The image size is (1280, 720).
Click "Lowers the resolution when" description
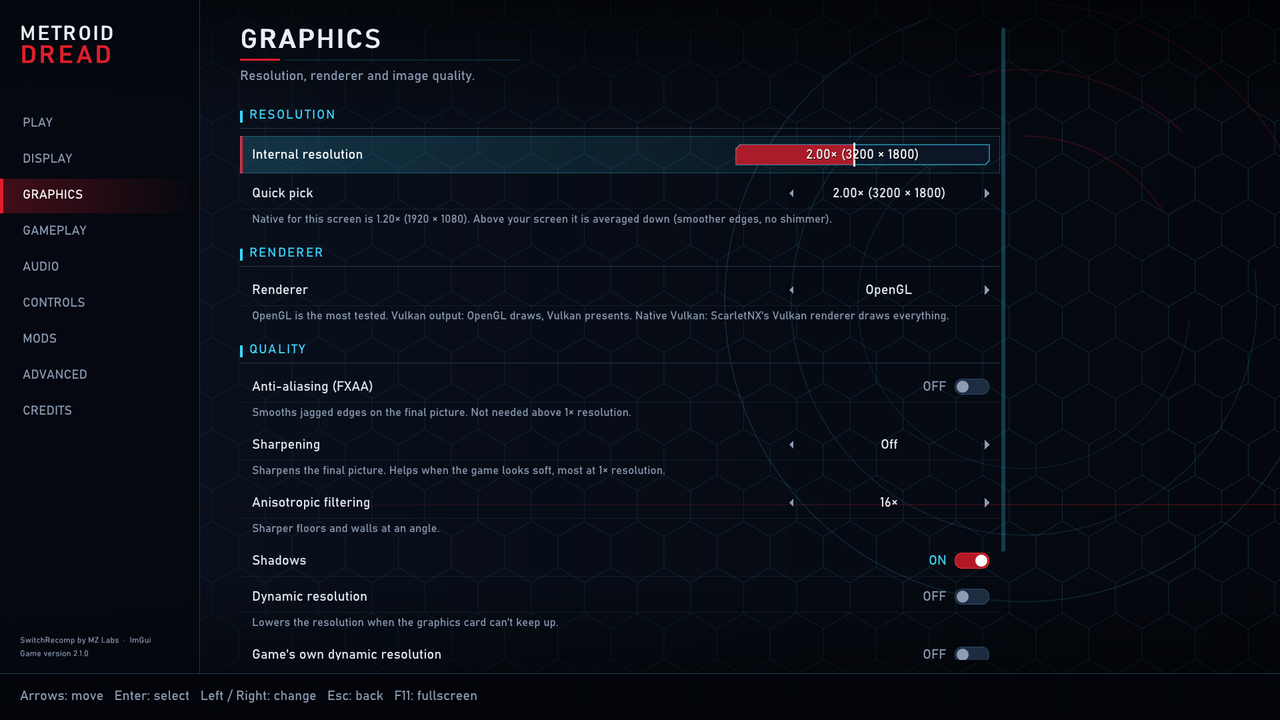tap(405, 623)
